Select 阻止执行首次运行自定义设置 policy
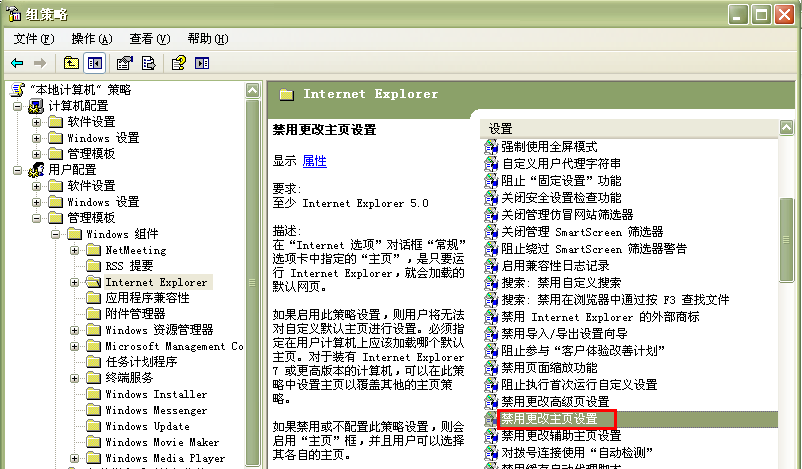Viewport: 802px width, 469px height. [579, 385]
